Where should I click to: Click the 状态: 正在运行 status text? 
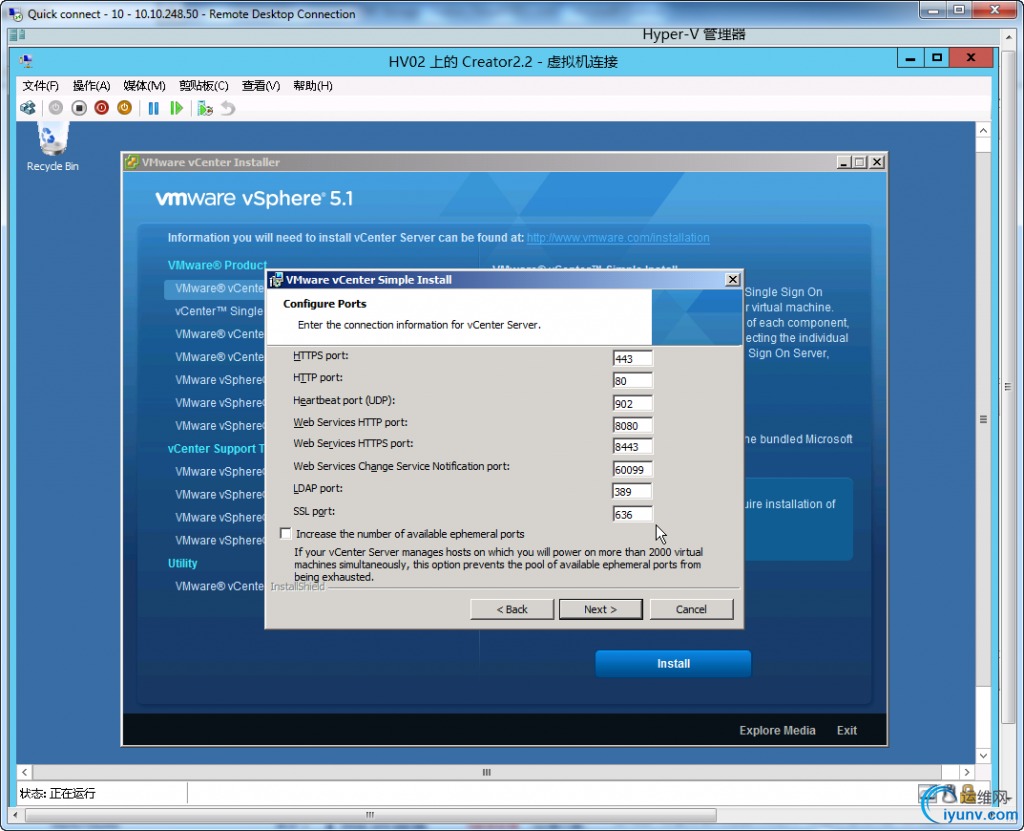pyautogui.click(x=57, y=793)
